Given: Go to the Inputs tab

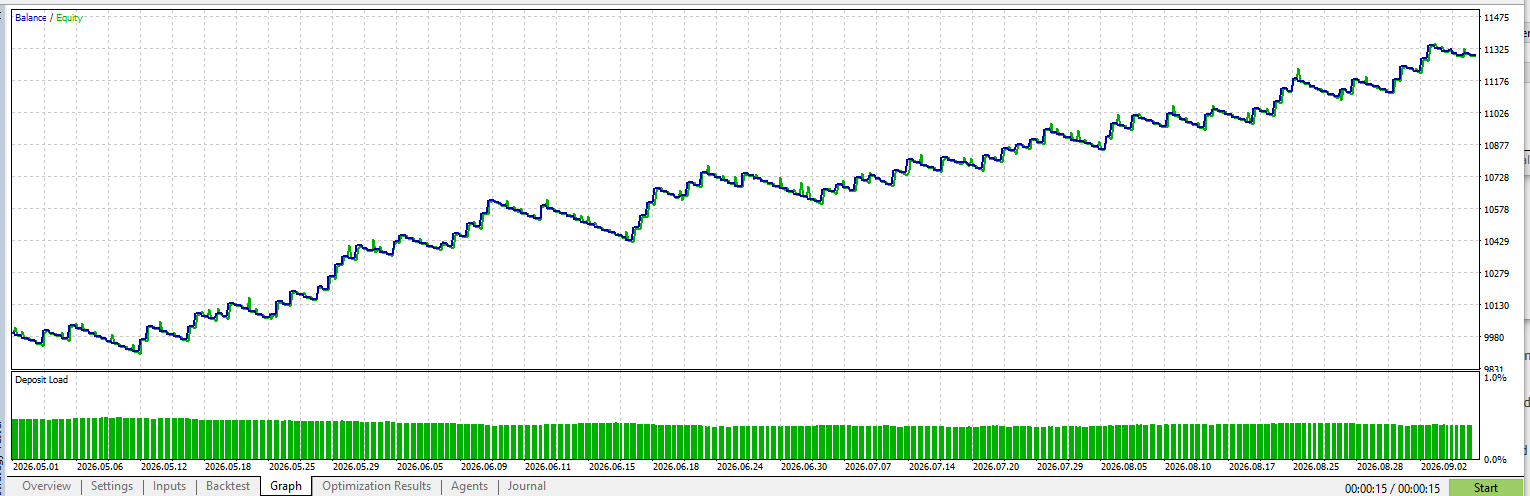Looking at the screenshot, I should (x=169, y=486).
